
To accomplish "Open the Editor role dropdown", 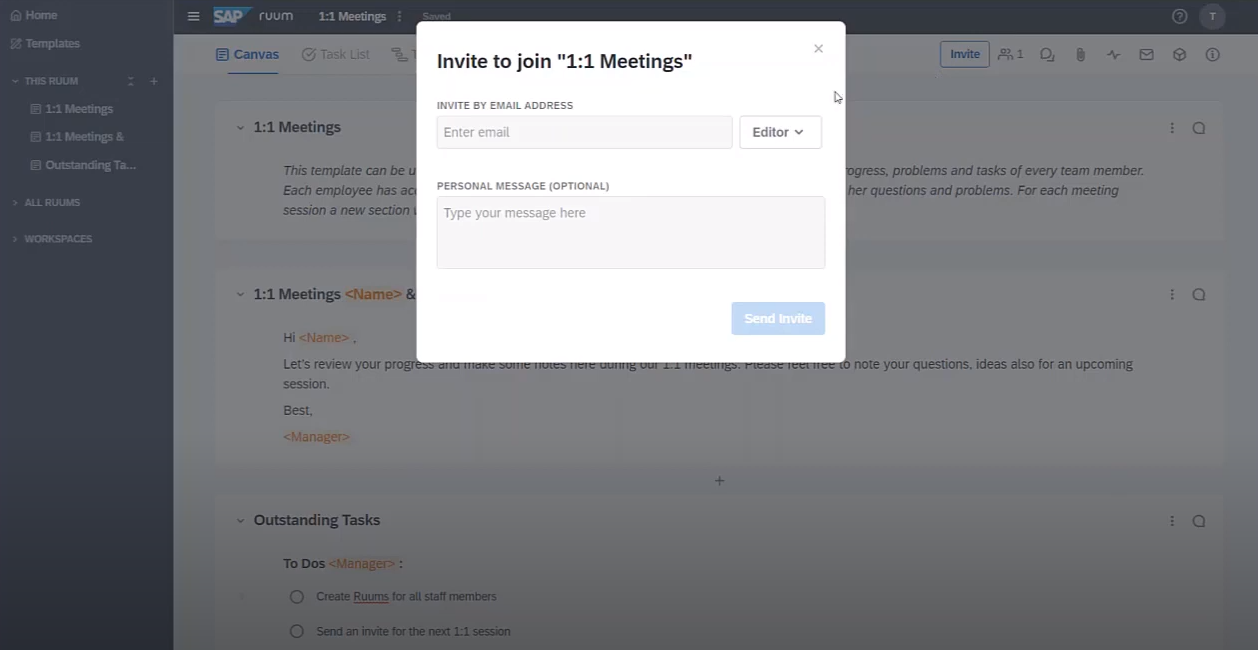I will coord(780,132).
